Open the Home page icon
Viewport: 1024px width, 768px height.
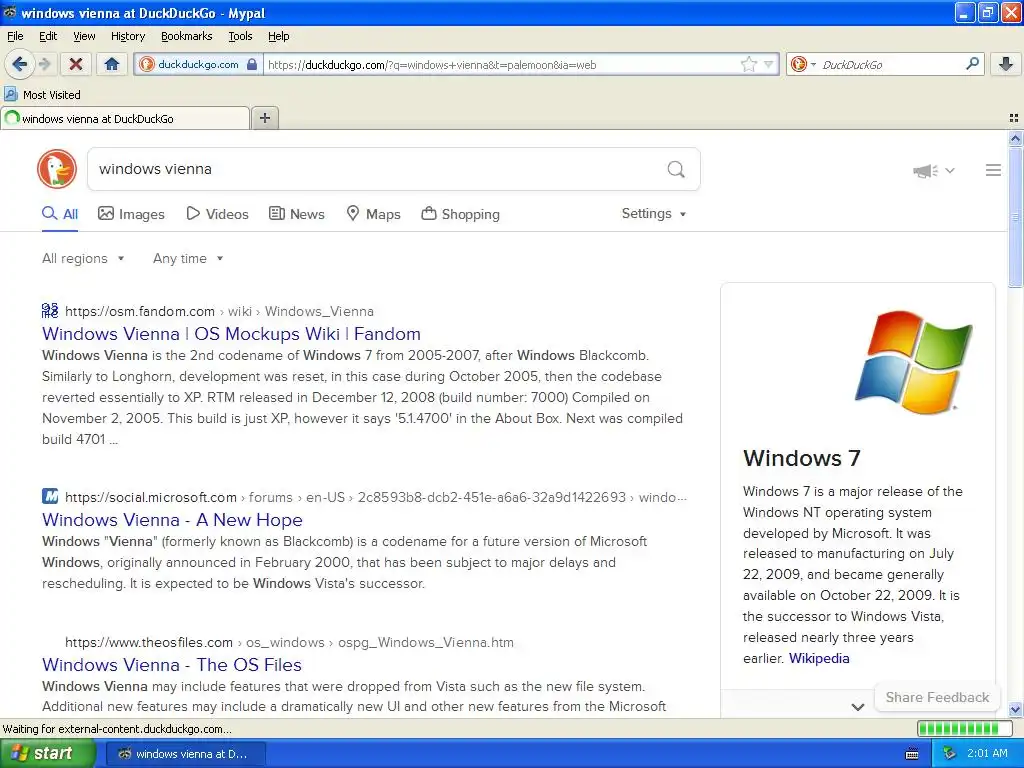tap(112, 64)
